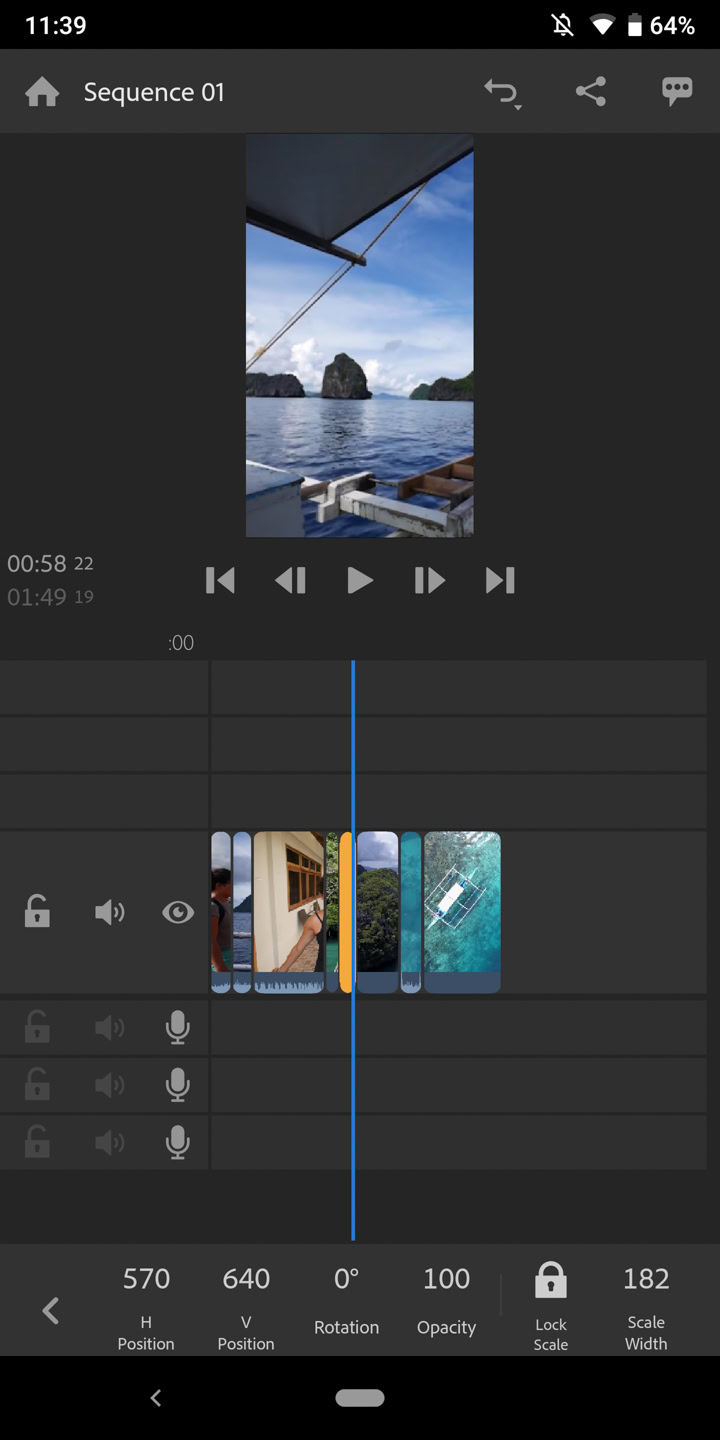Viewport: 720px width, 1440px height.
Task: Step back one frame
Action: pos(290,580)
